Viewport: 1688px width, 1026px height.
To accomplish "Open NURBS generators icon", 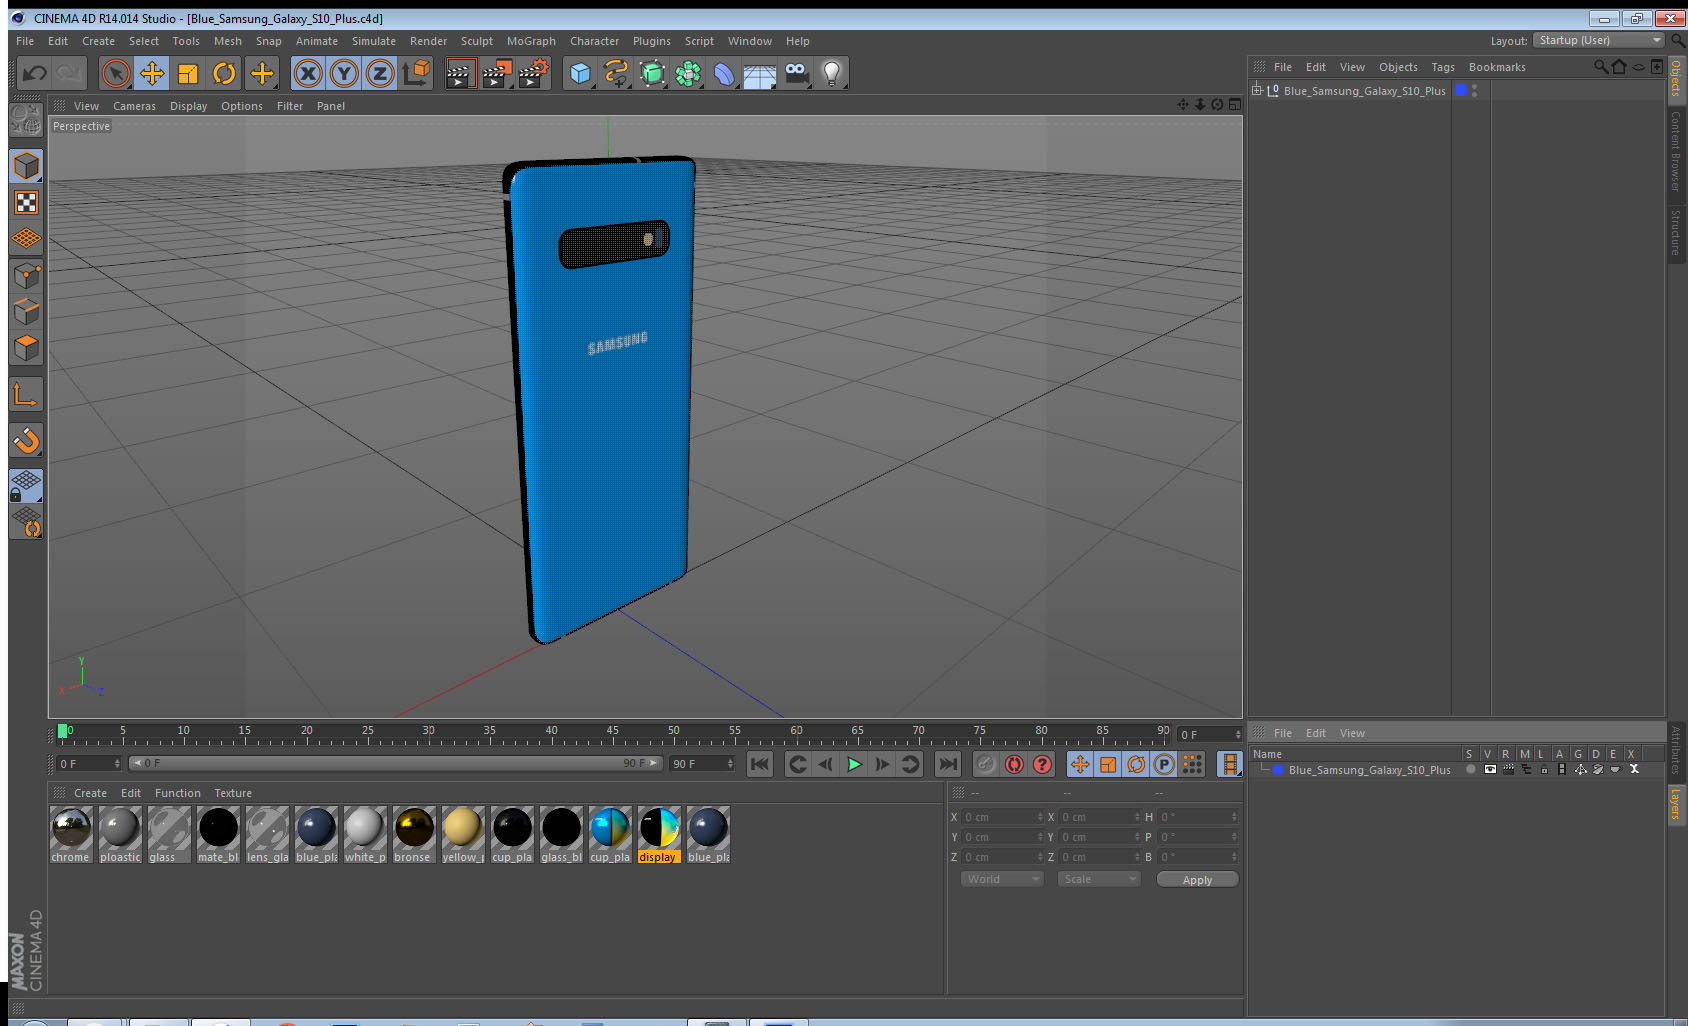I will [652, 73].
